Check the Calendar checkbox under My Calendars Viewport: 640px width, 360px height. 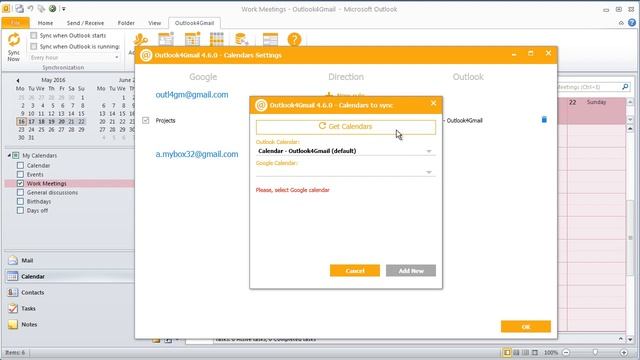[20, 165]
